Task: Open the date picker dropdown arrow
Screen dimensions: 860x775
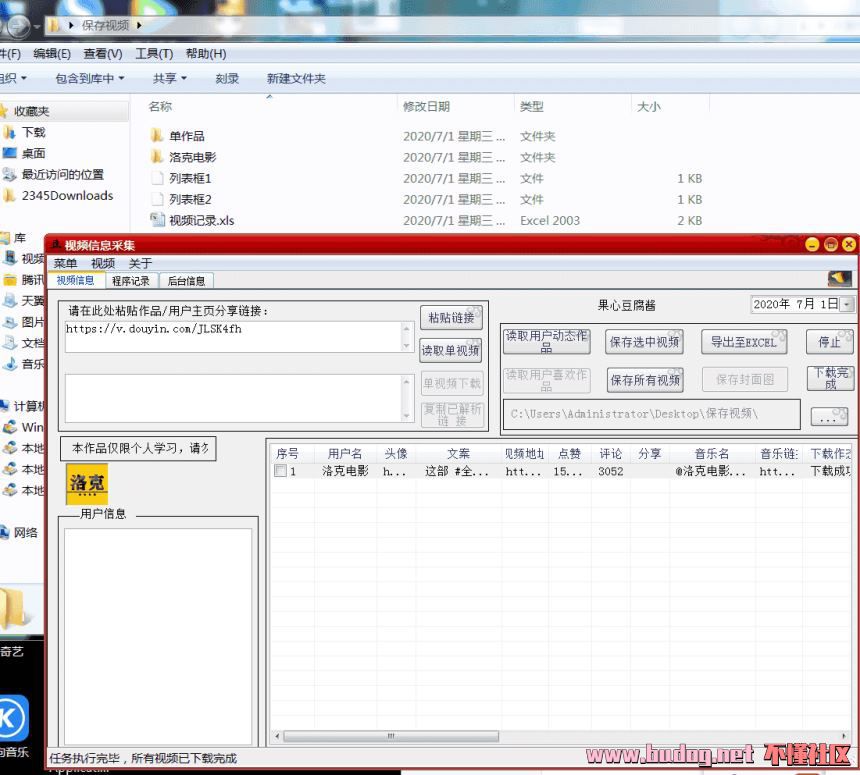Action: pos(847,304)
